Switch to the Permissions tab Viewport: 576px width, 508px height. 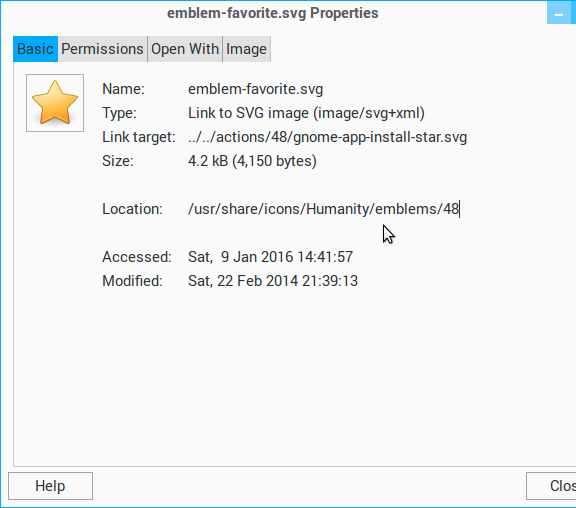[102, 49]
